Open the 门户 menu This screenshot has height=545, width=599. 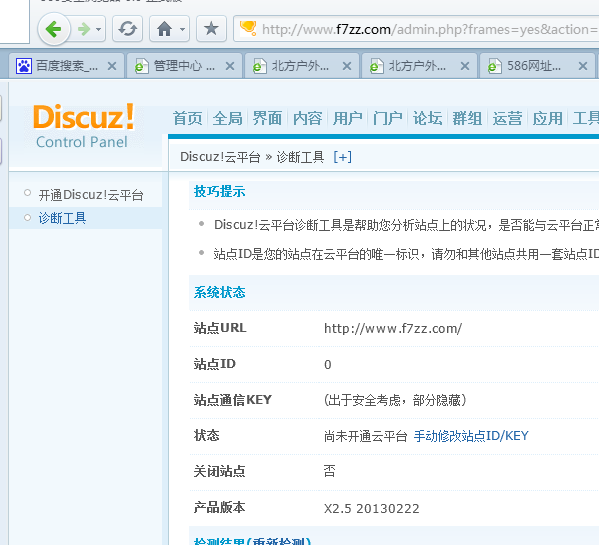[x=388, y=118]
